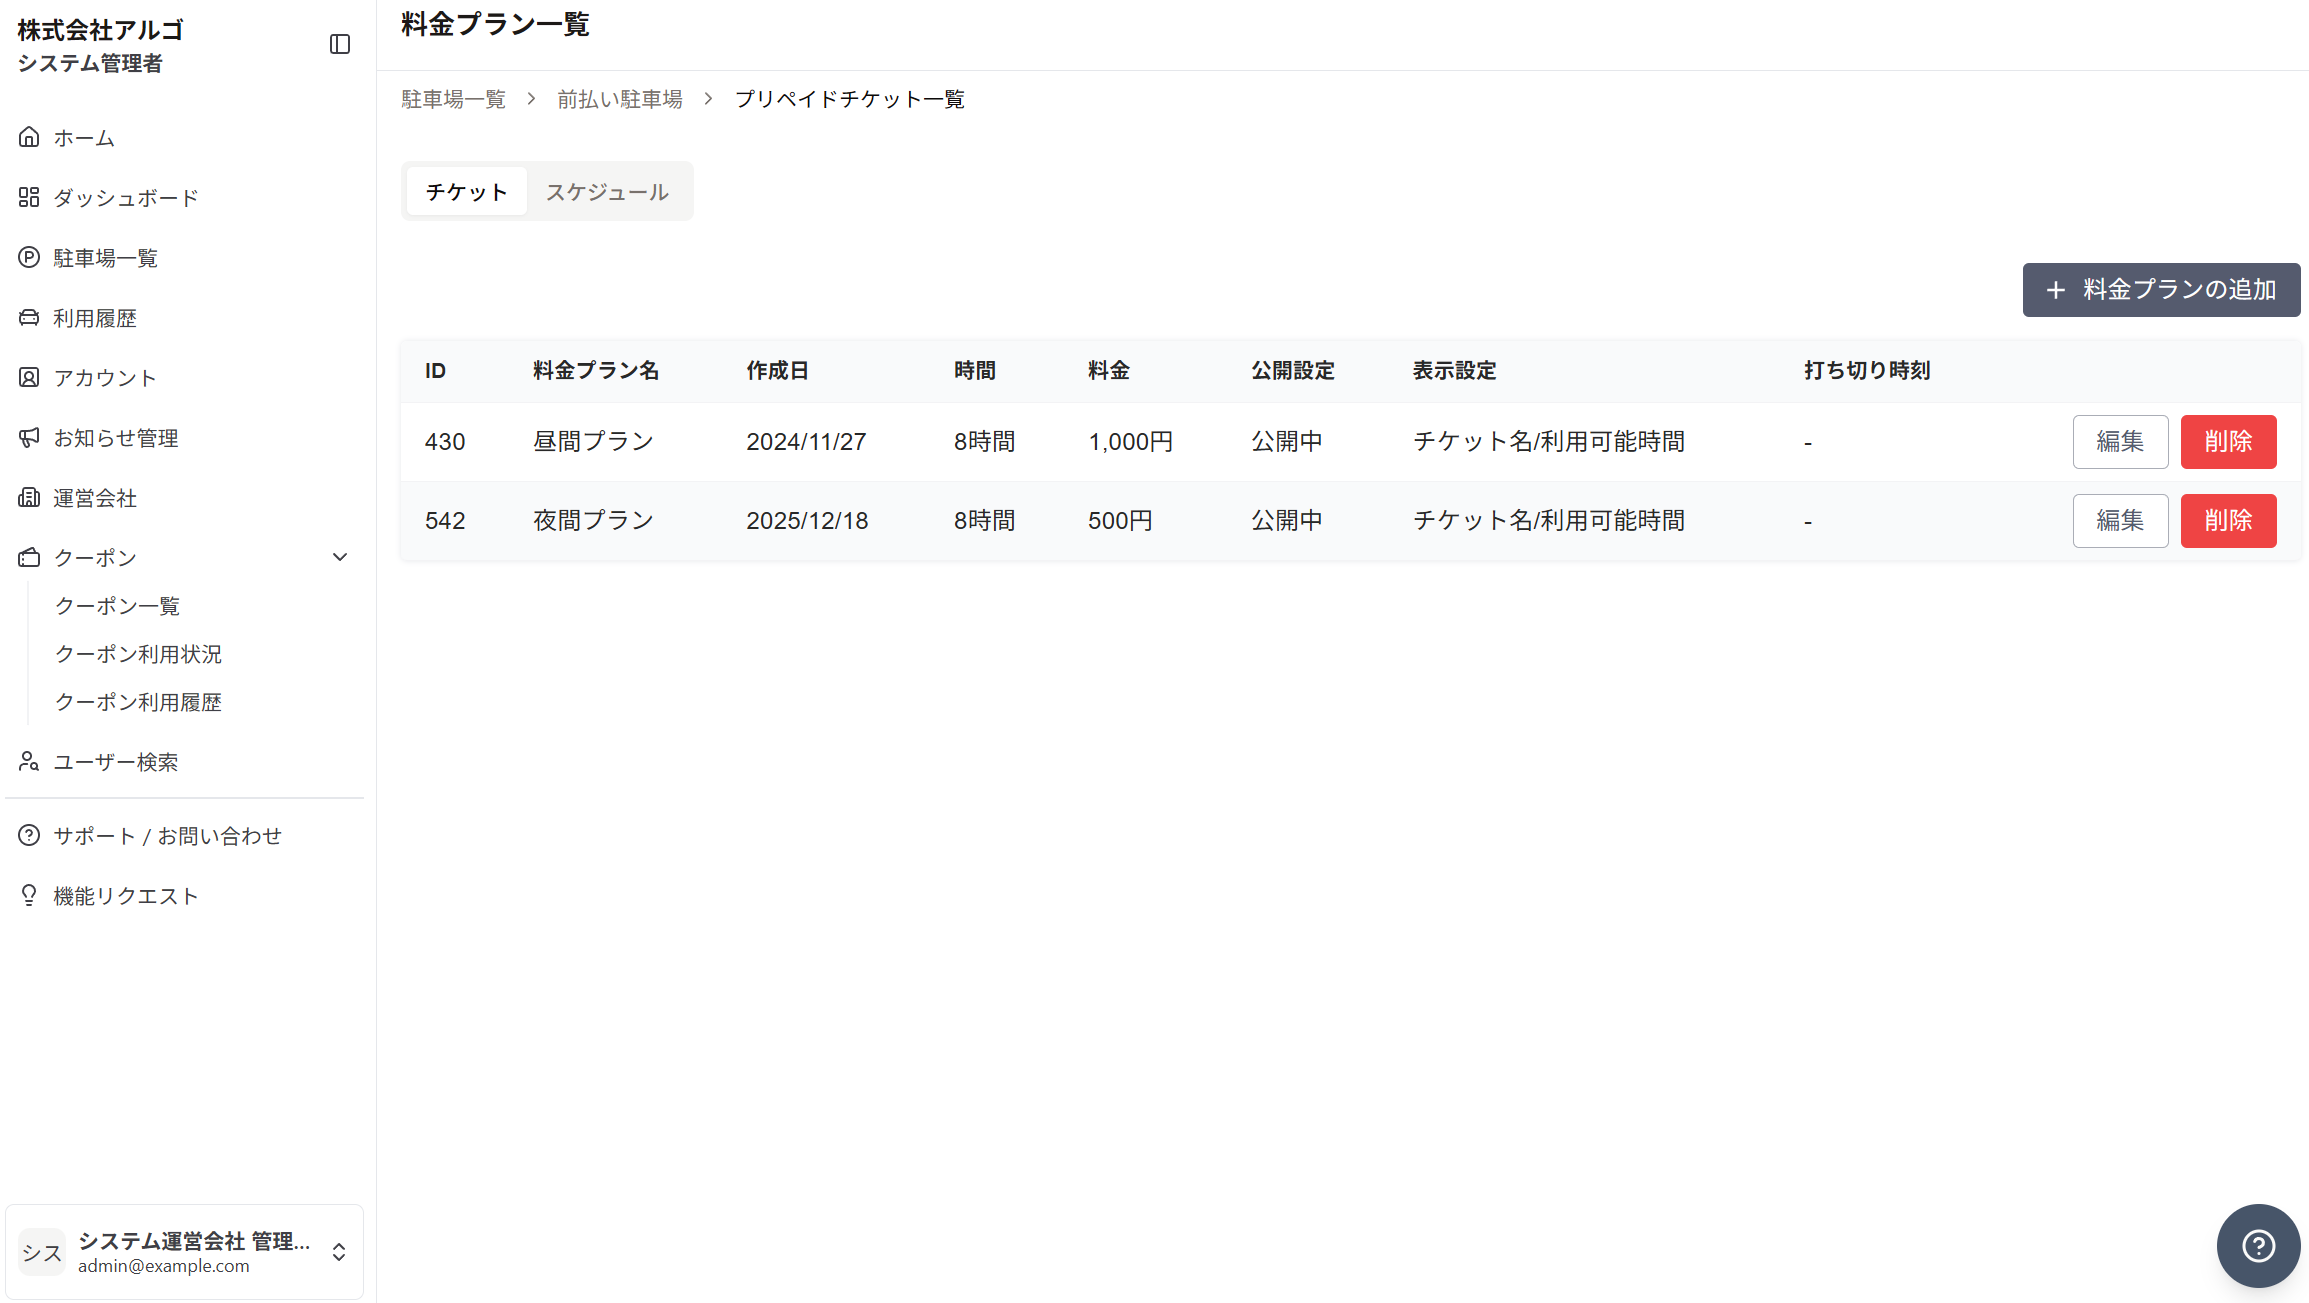
Task: Click the Home icon in the sidebar
Action: pos(29,137)
